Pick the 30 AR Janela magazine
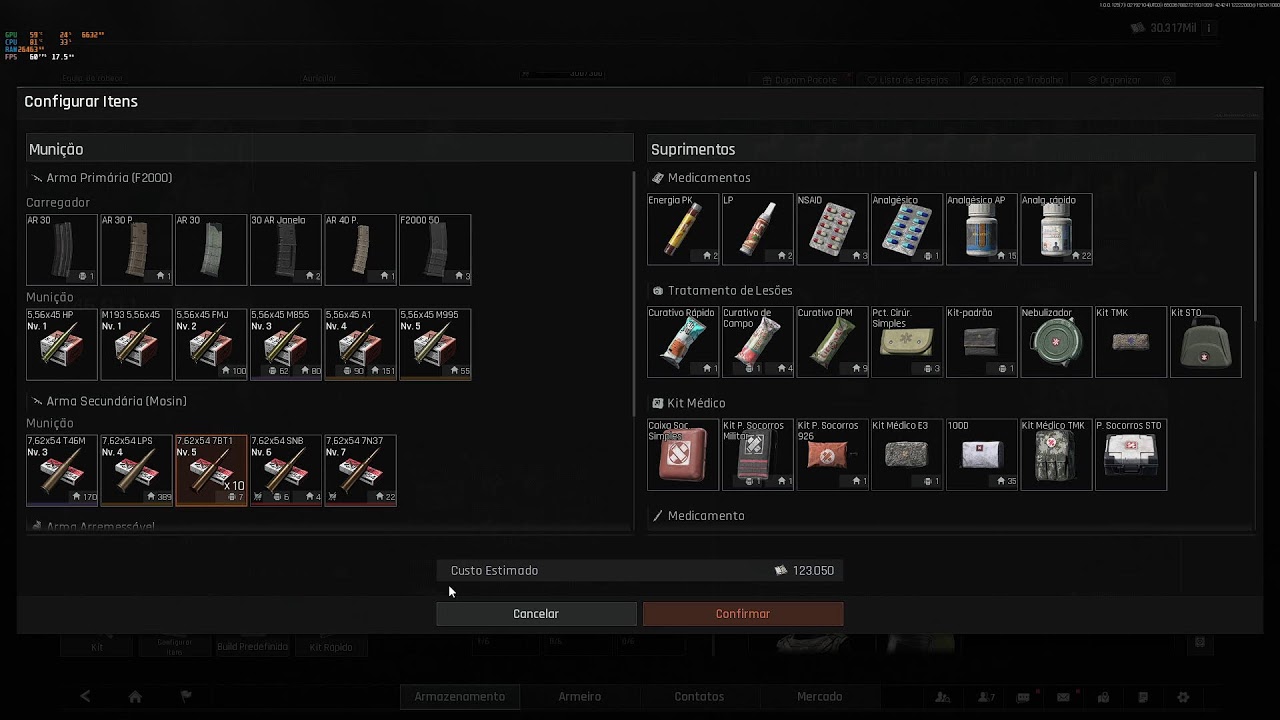This screenshot has height=720, width=1280. click(x=285, y=249)
